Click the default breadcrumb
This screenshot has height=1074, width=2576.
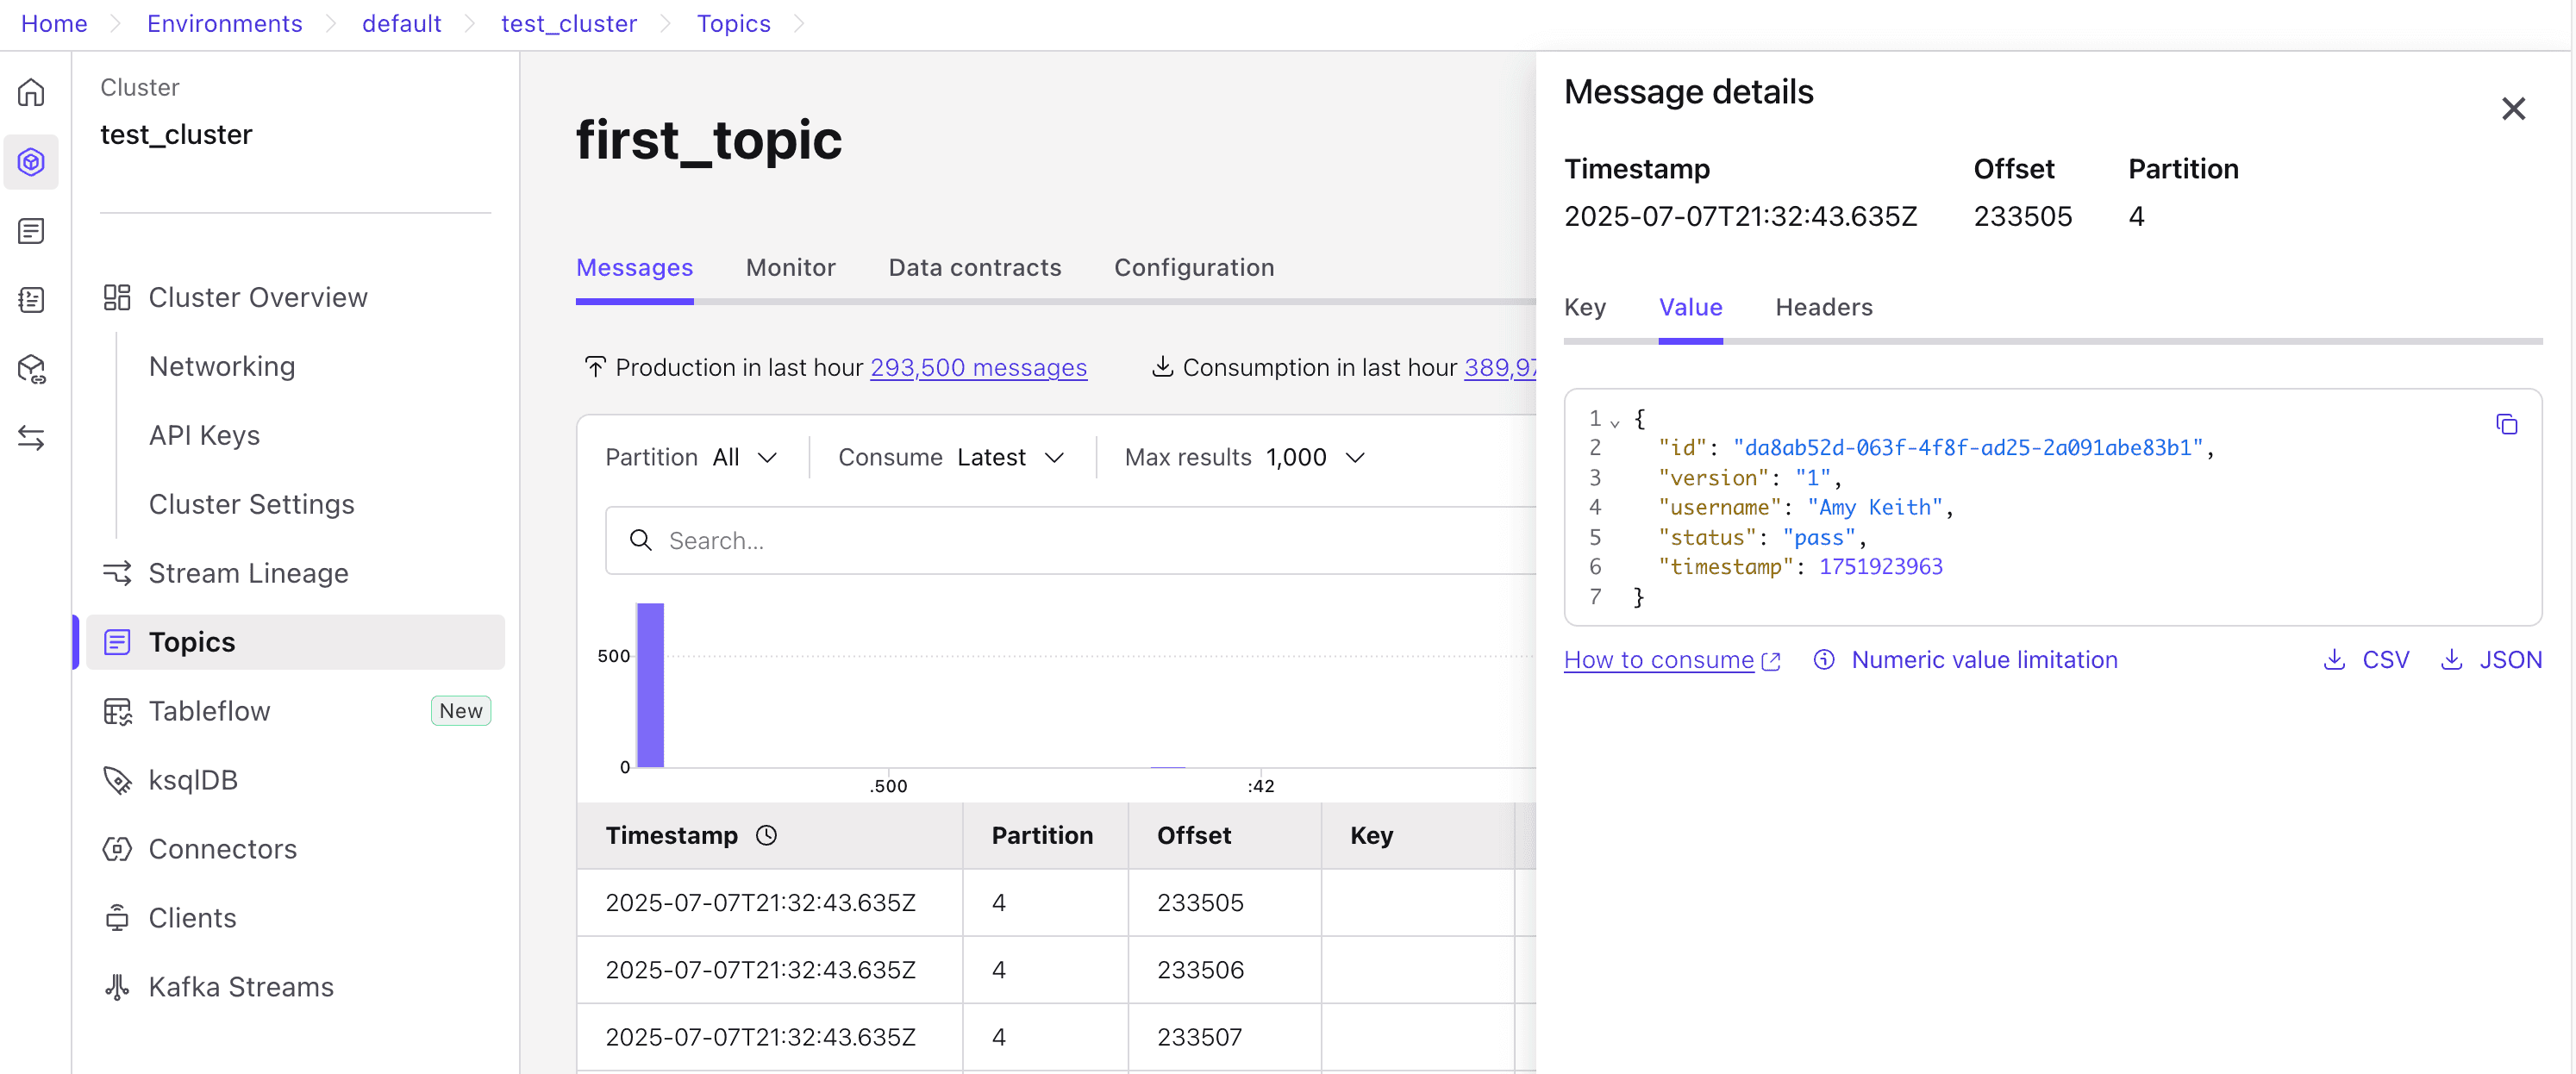401,23
